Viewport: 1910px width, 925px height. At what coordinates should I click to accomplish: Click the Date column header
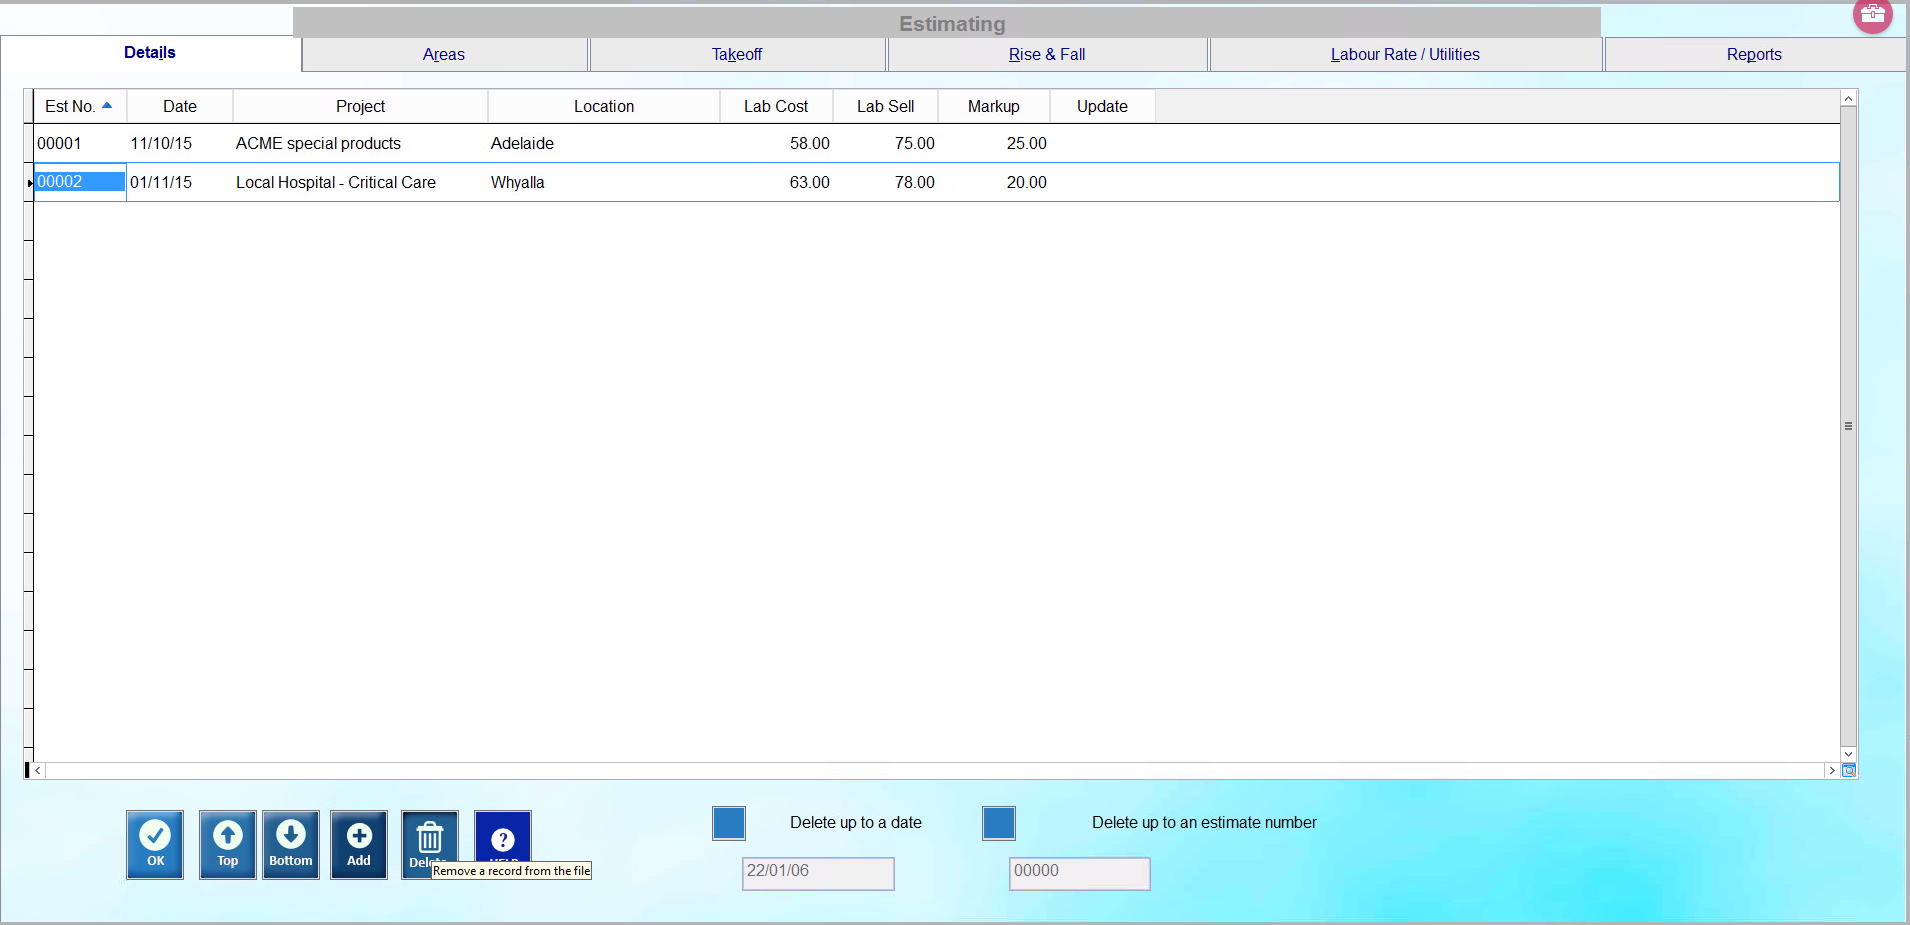point(180,106)
